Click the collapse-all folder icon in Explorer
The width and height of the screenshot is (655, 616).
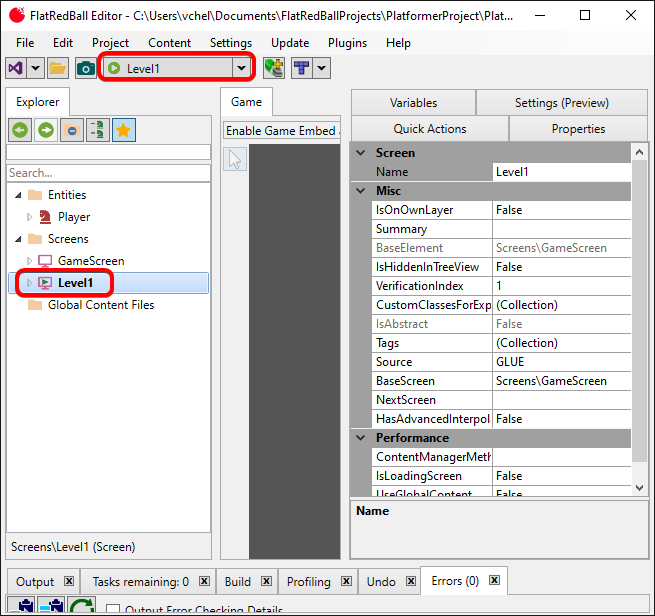(72, 130)
